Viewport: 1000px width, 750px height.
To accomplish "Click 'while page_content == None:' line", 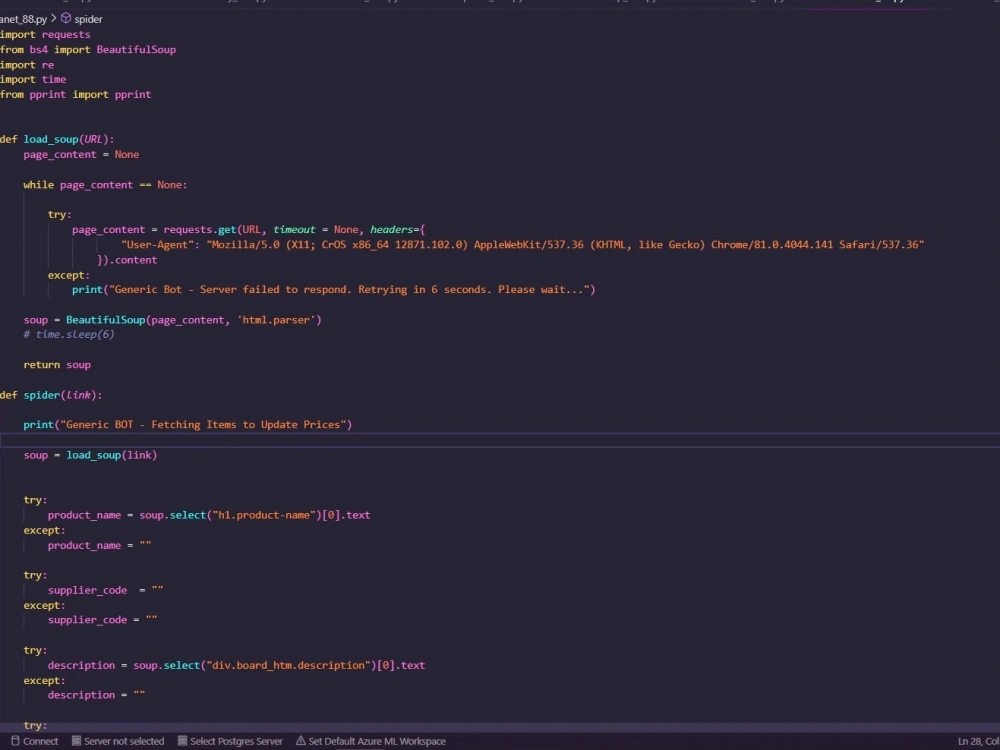I will pyautogui.click(x=105, y=185).
